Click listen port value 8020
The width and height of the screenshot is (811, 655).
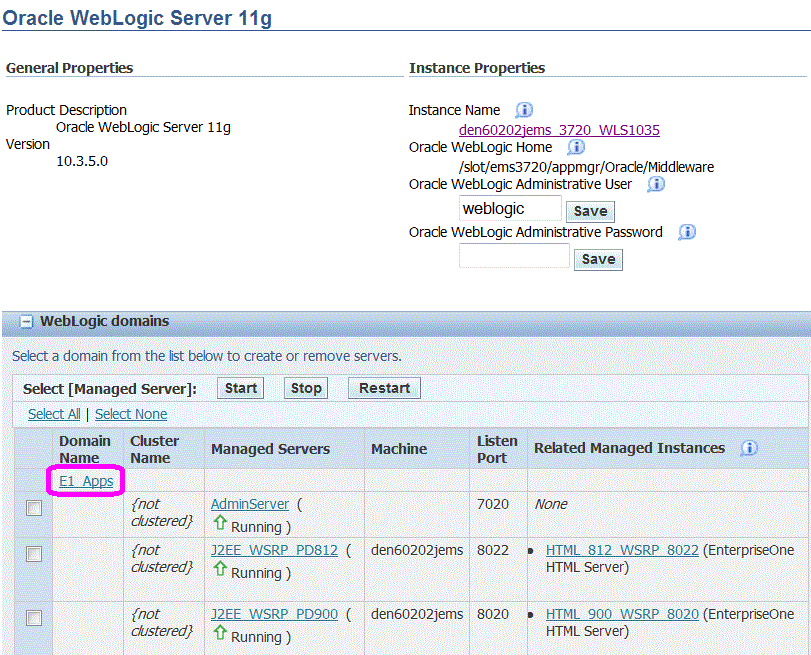point(492,615)
